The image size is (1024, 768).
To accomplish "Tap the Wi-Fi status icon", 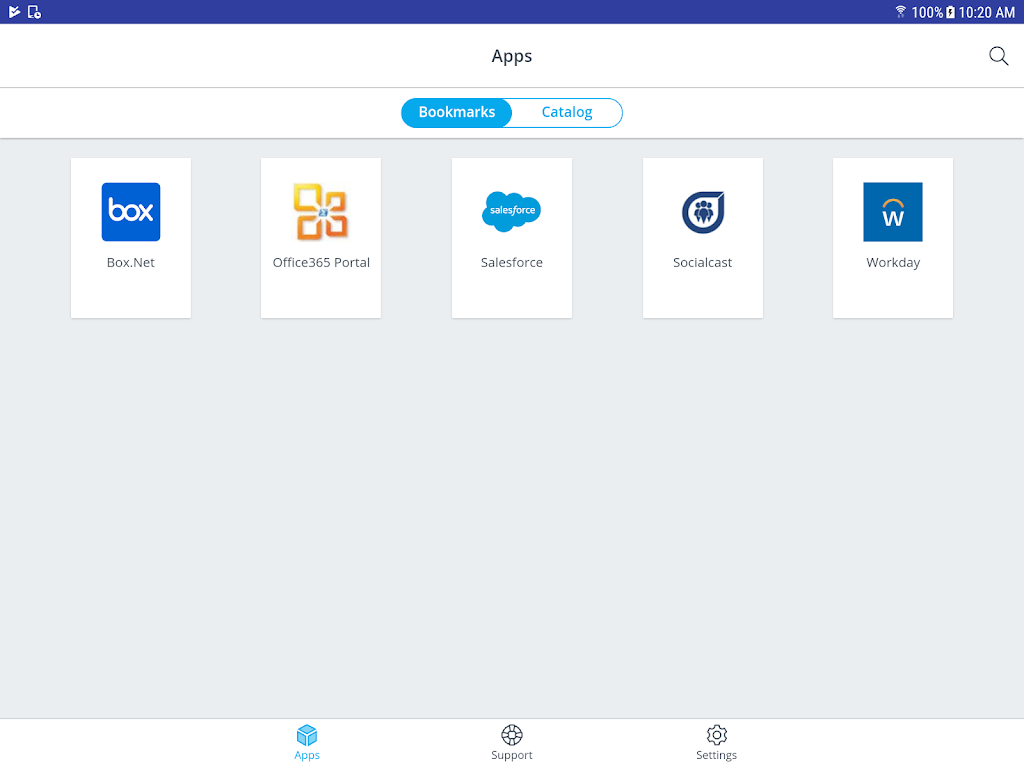I will (x=901, y=12).
